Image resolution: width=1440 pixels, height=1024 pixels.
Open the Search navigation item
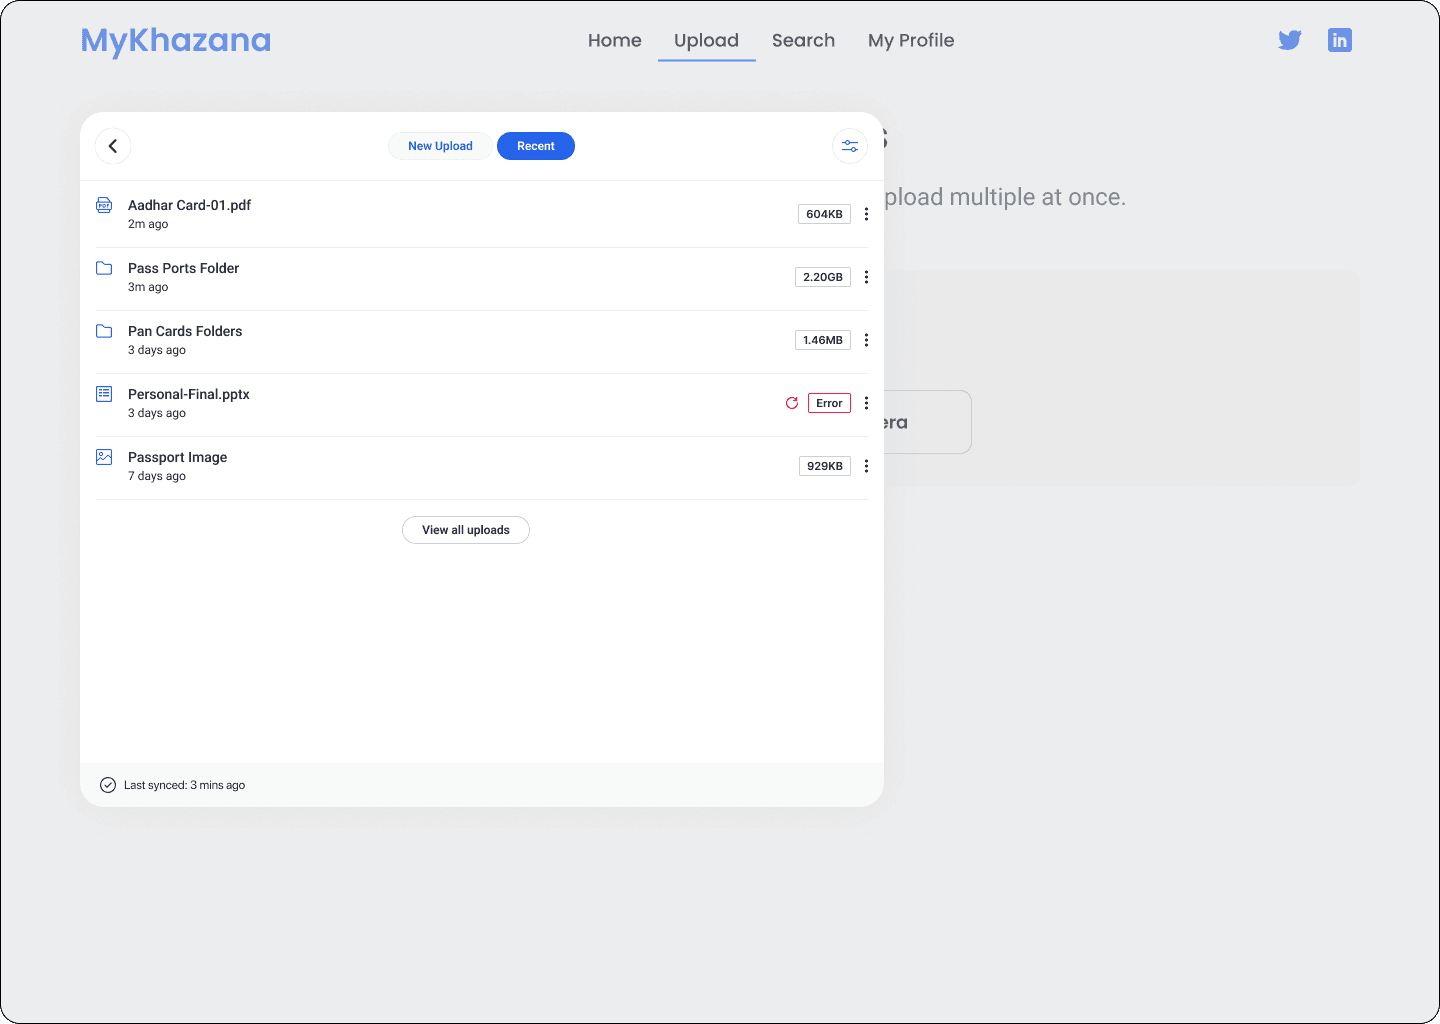[x=803, y=40]
